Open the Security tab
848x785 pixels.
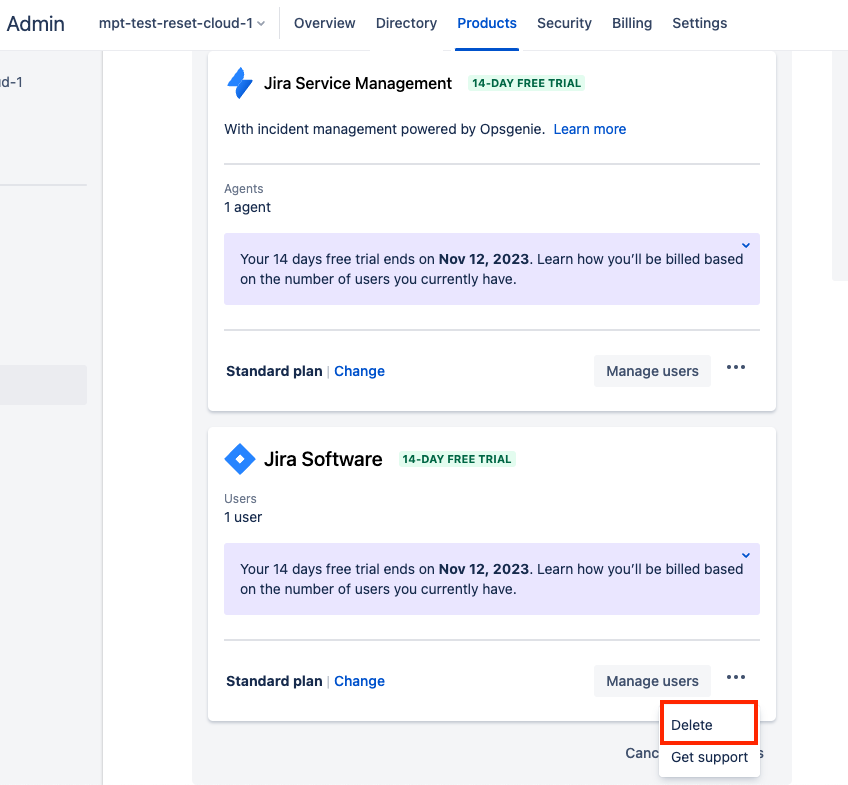tap(564, 23)
